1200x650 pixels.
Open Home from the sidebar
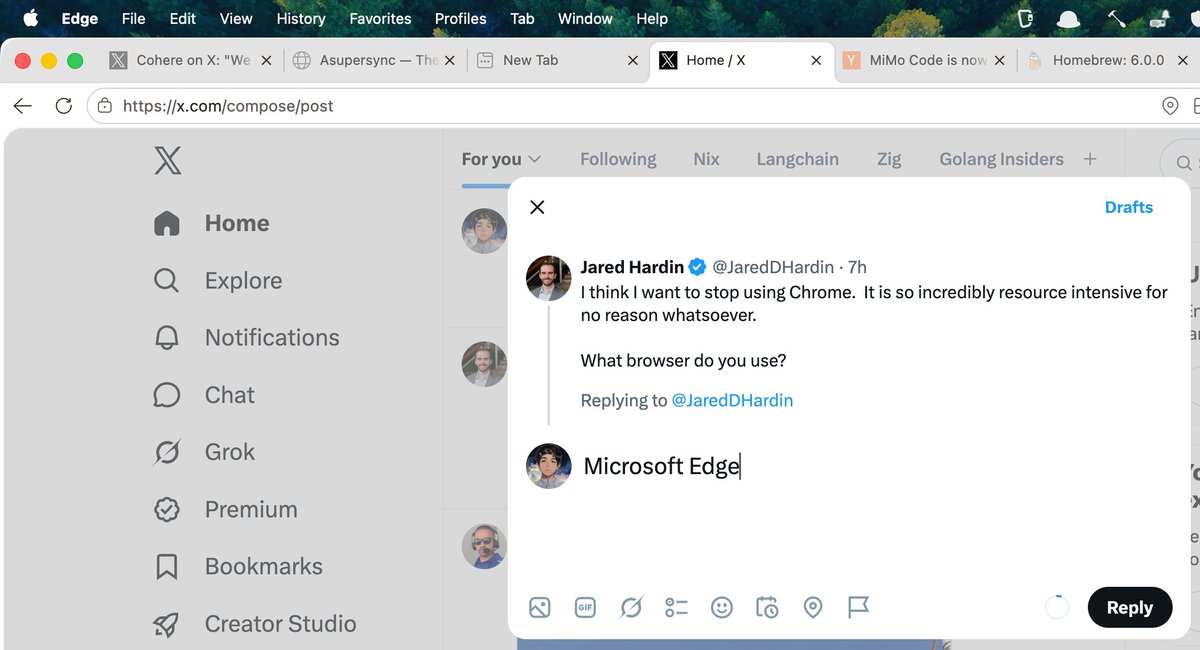pos(212,223)
